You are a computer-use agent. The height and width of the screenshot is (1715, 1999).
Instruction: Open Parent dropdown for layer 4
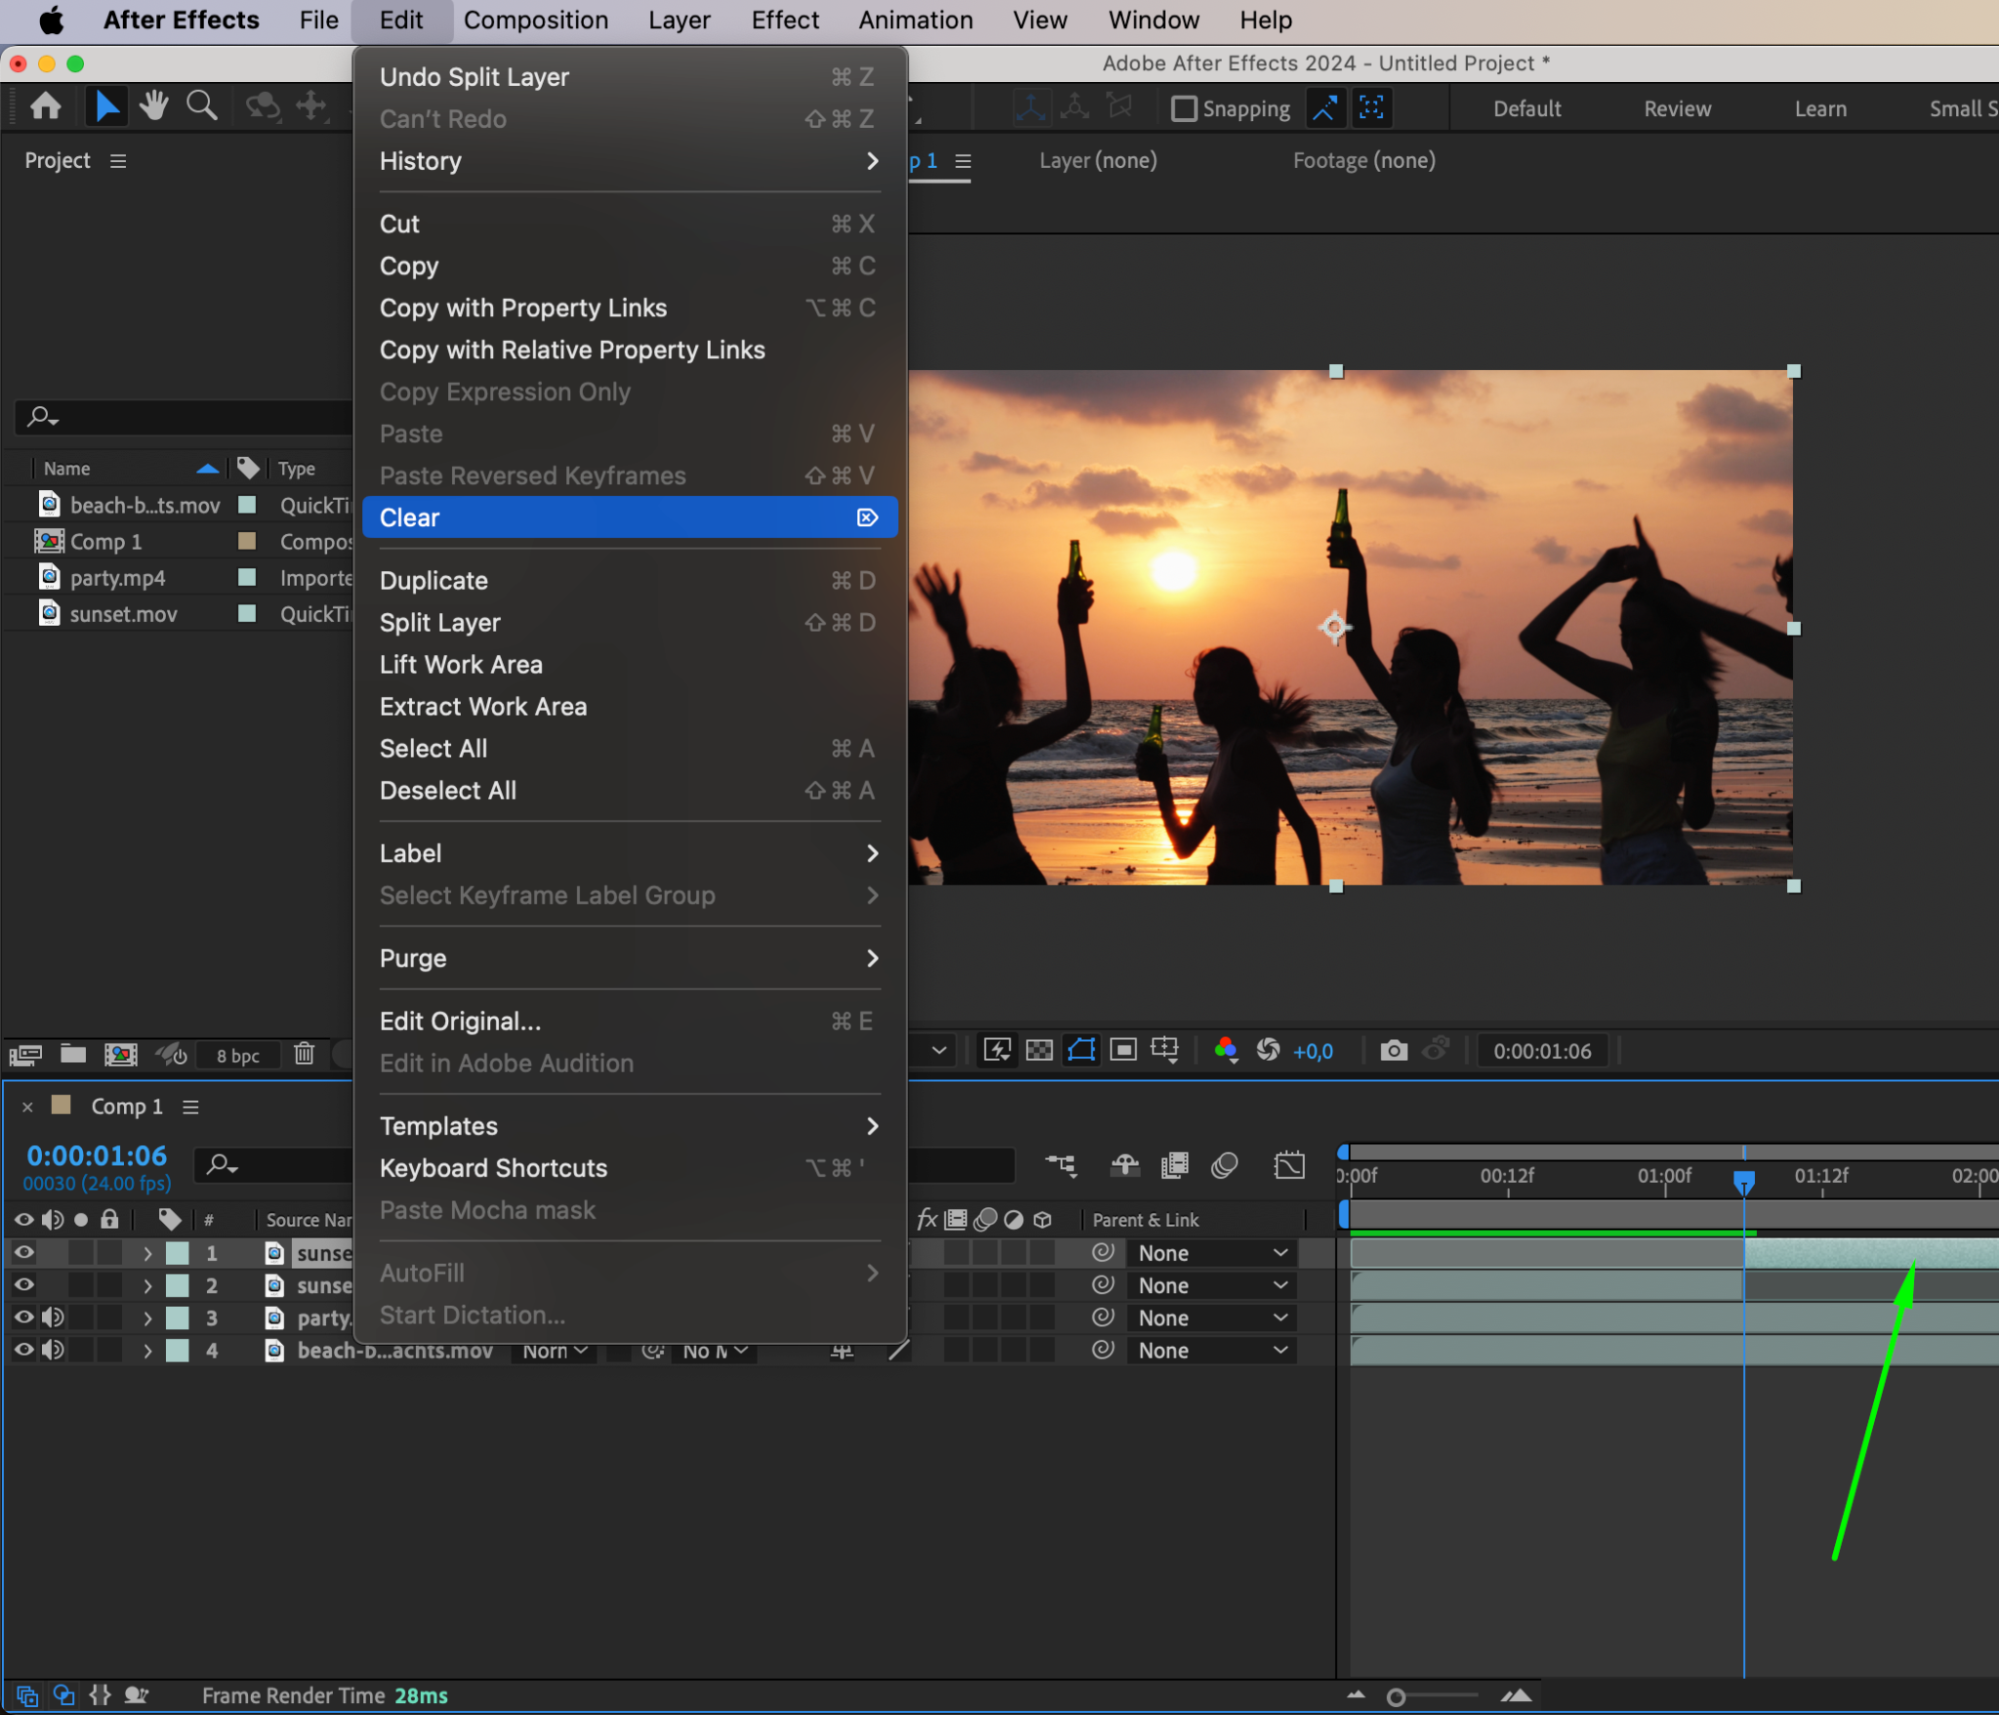[1211, 1350]
